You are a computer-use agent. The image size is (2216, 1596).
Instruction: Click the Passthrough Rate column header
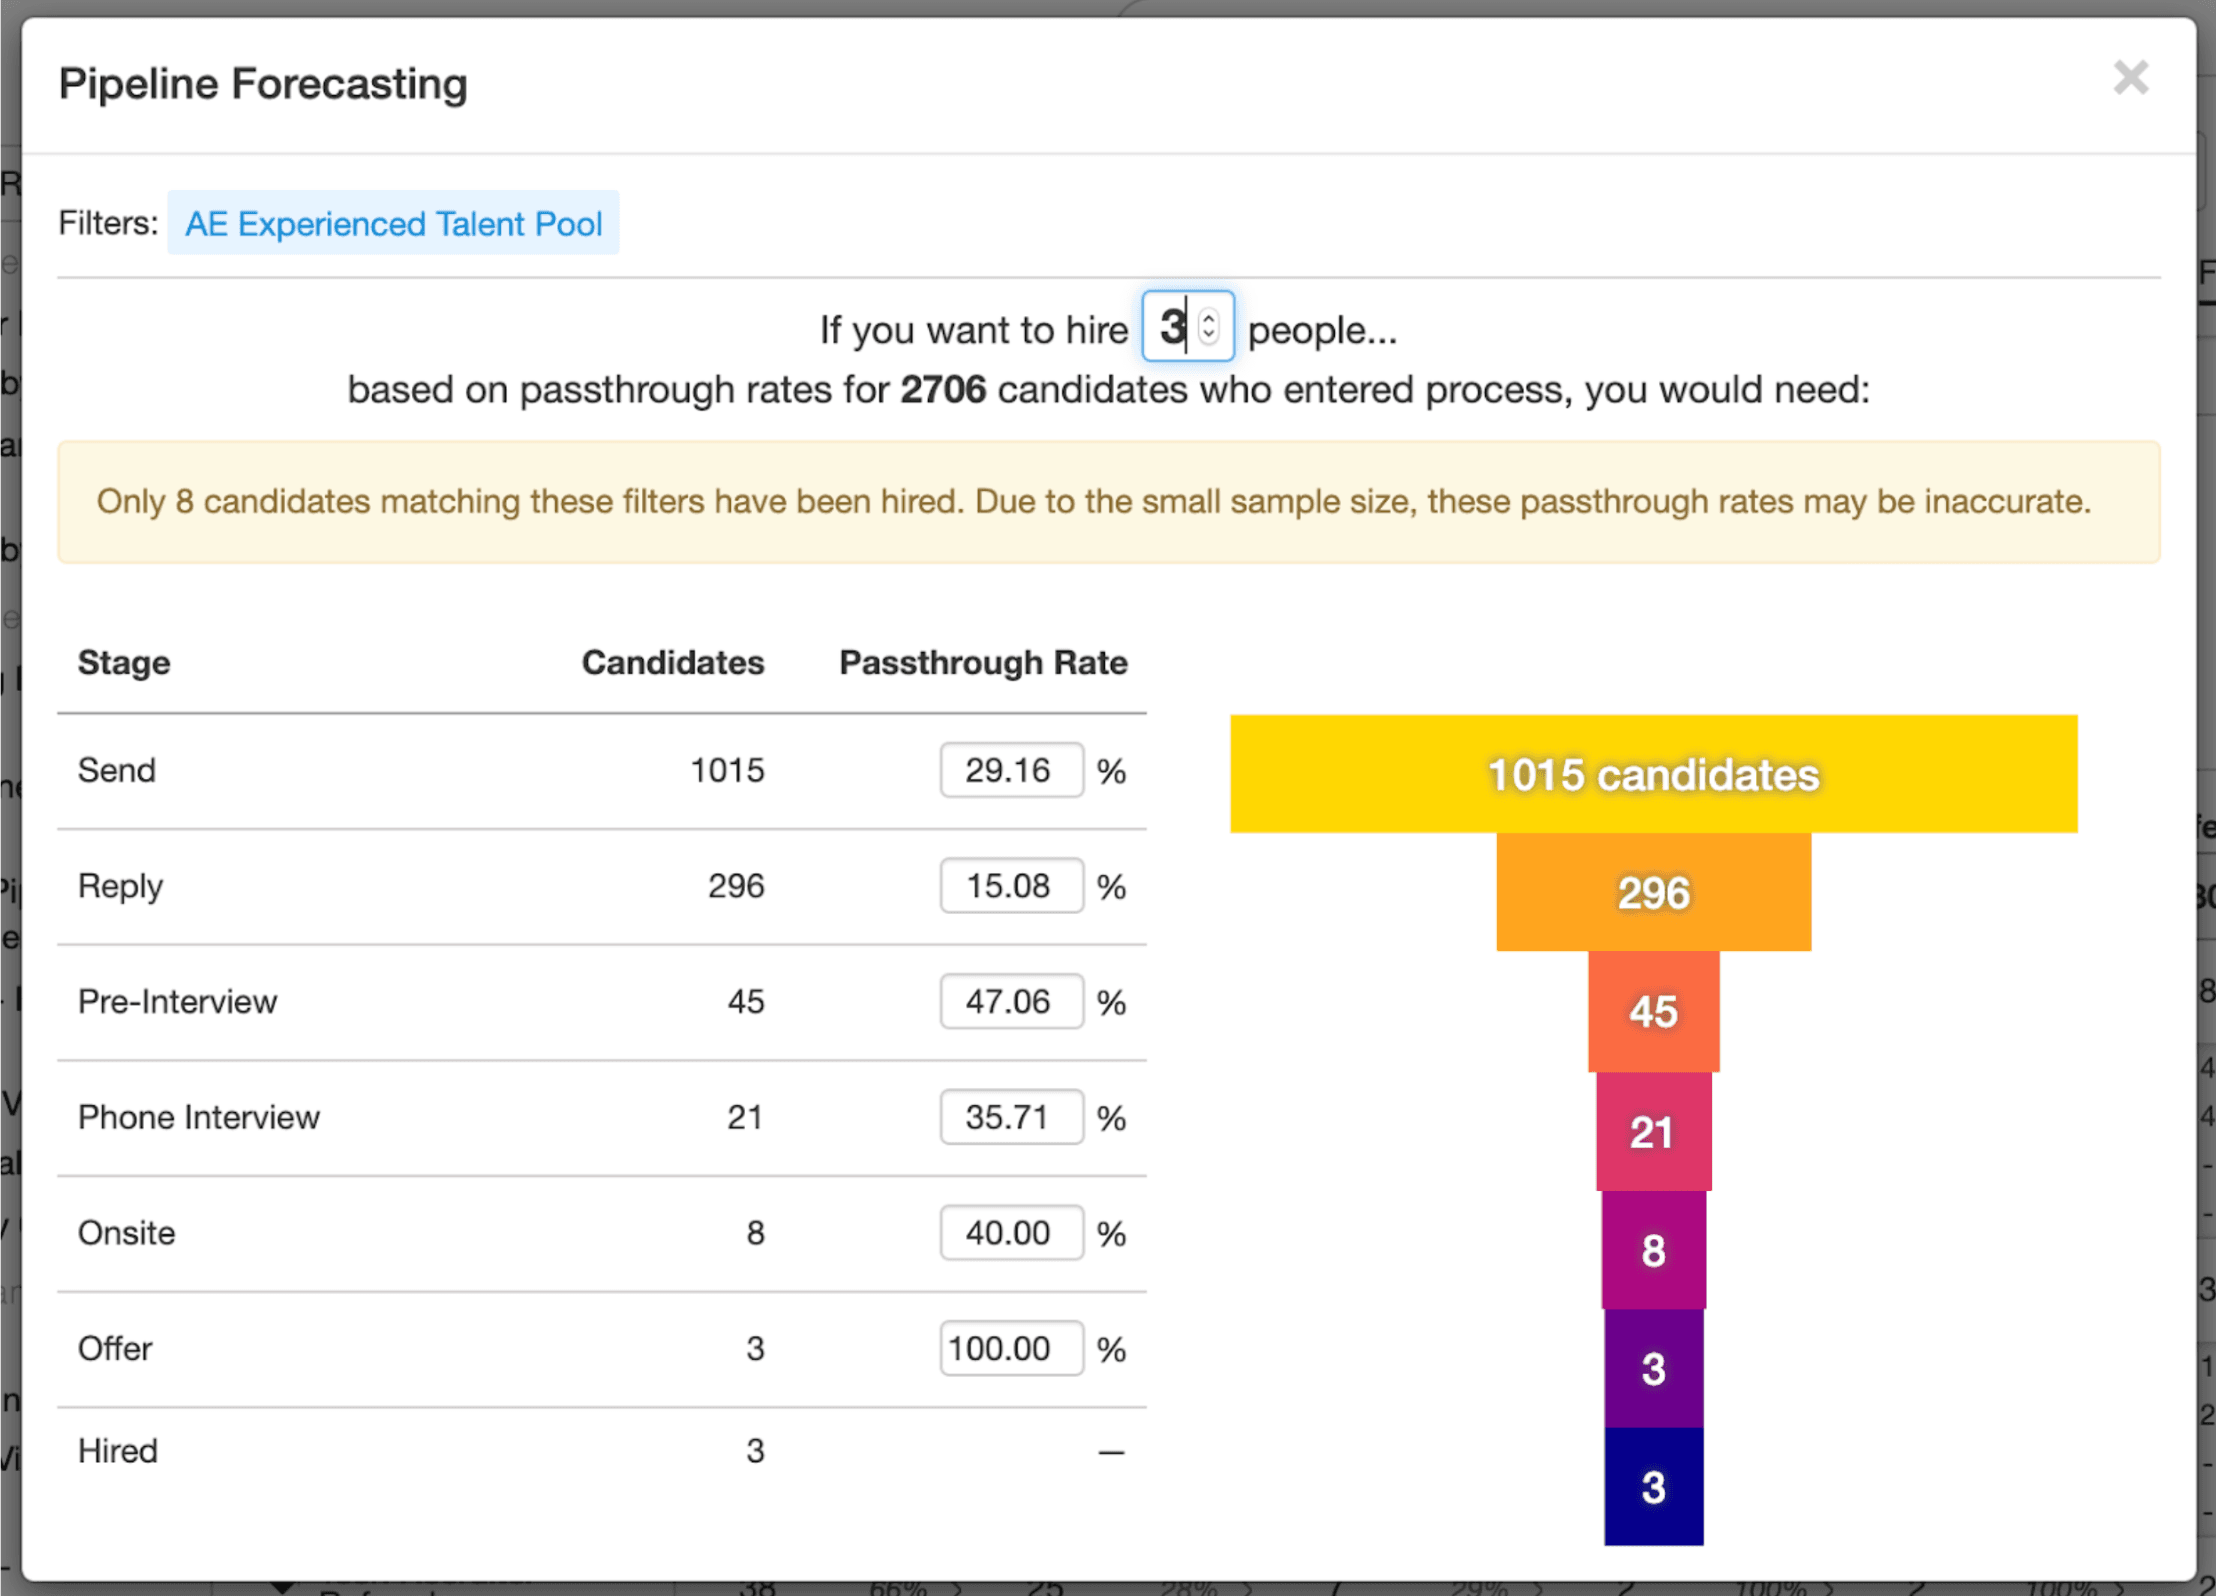[x=982, y=663]
